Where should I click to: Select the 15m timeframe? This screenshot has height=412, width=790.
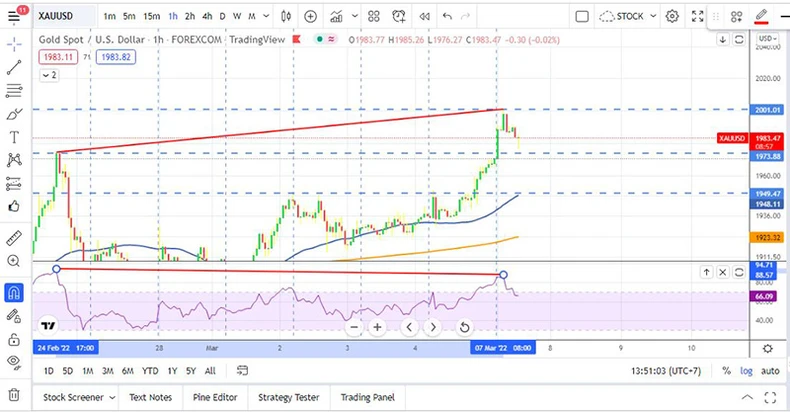pos(151,17)
